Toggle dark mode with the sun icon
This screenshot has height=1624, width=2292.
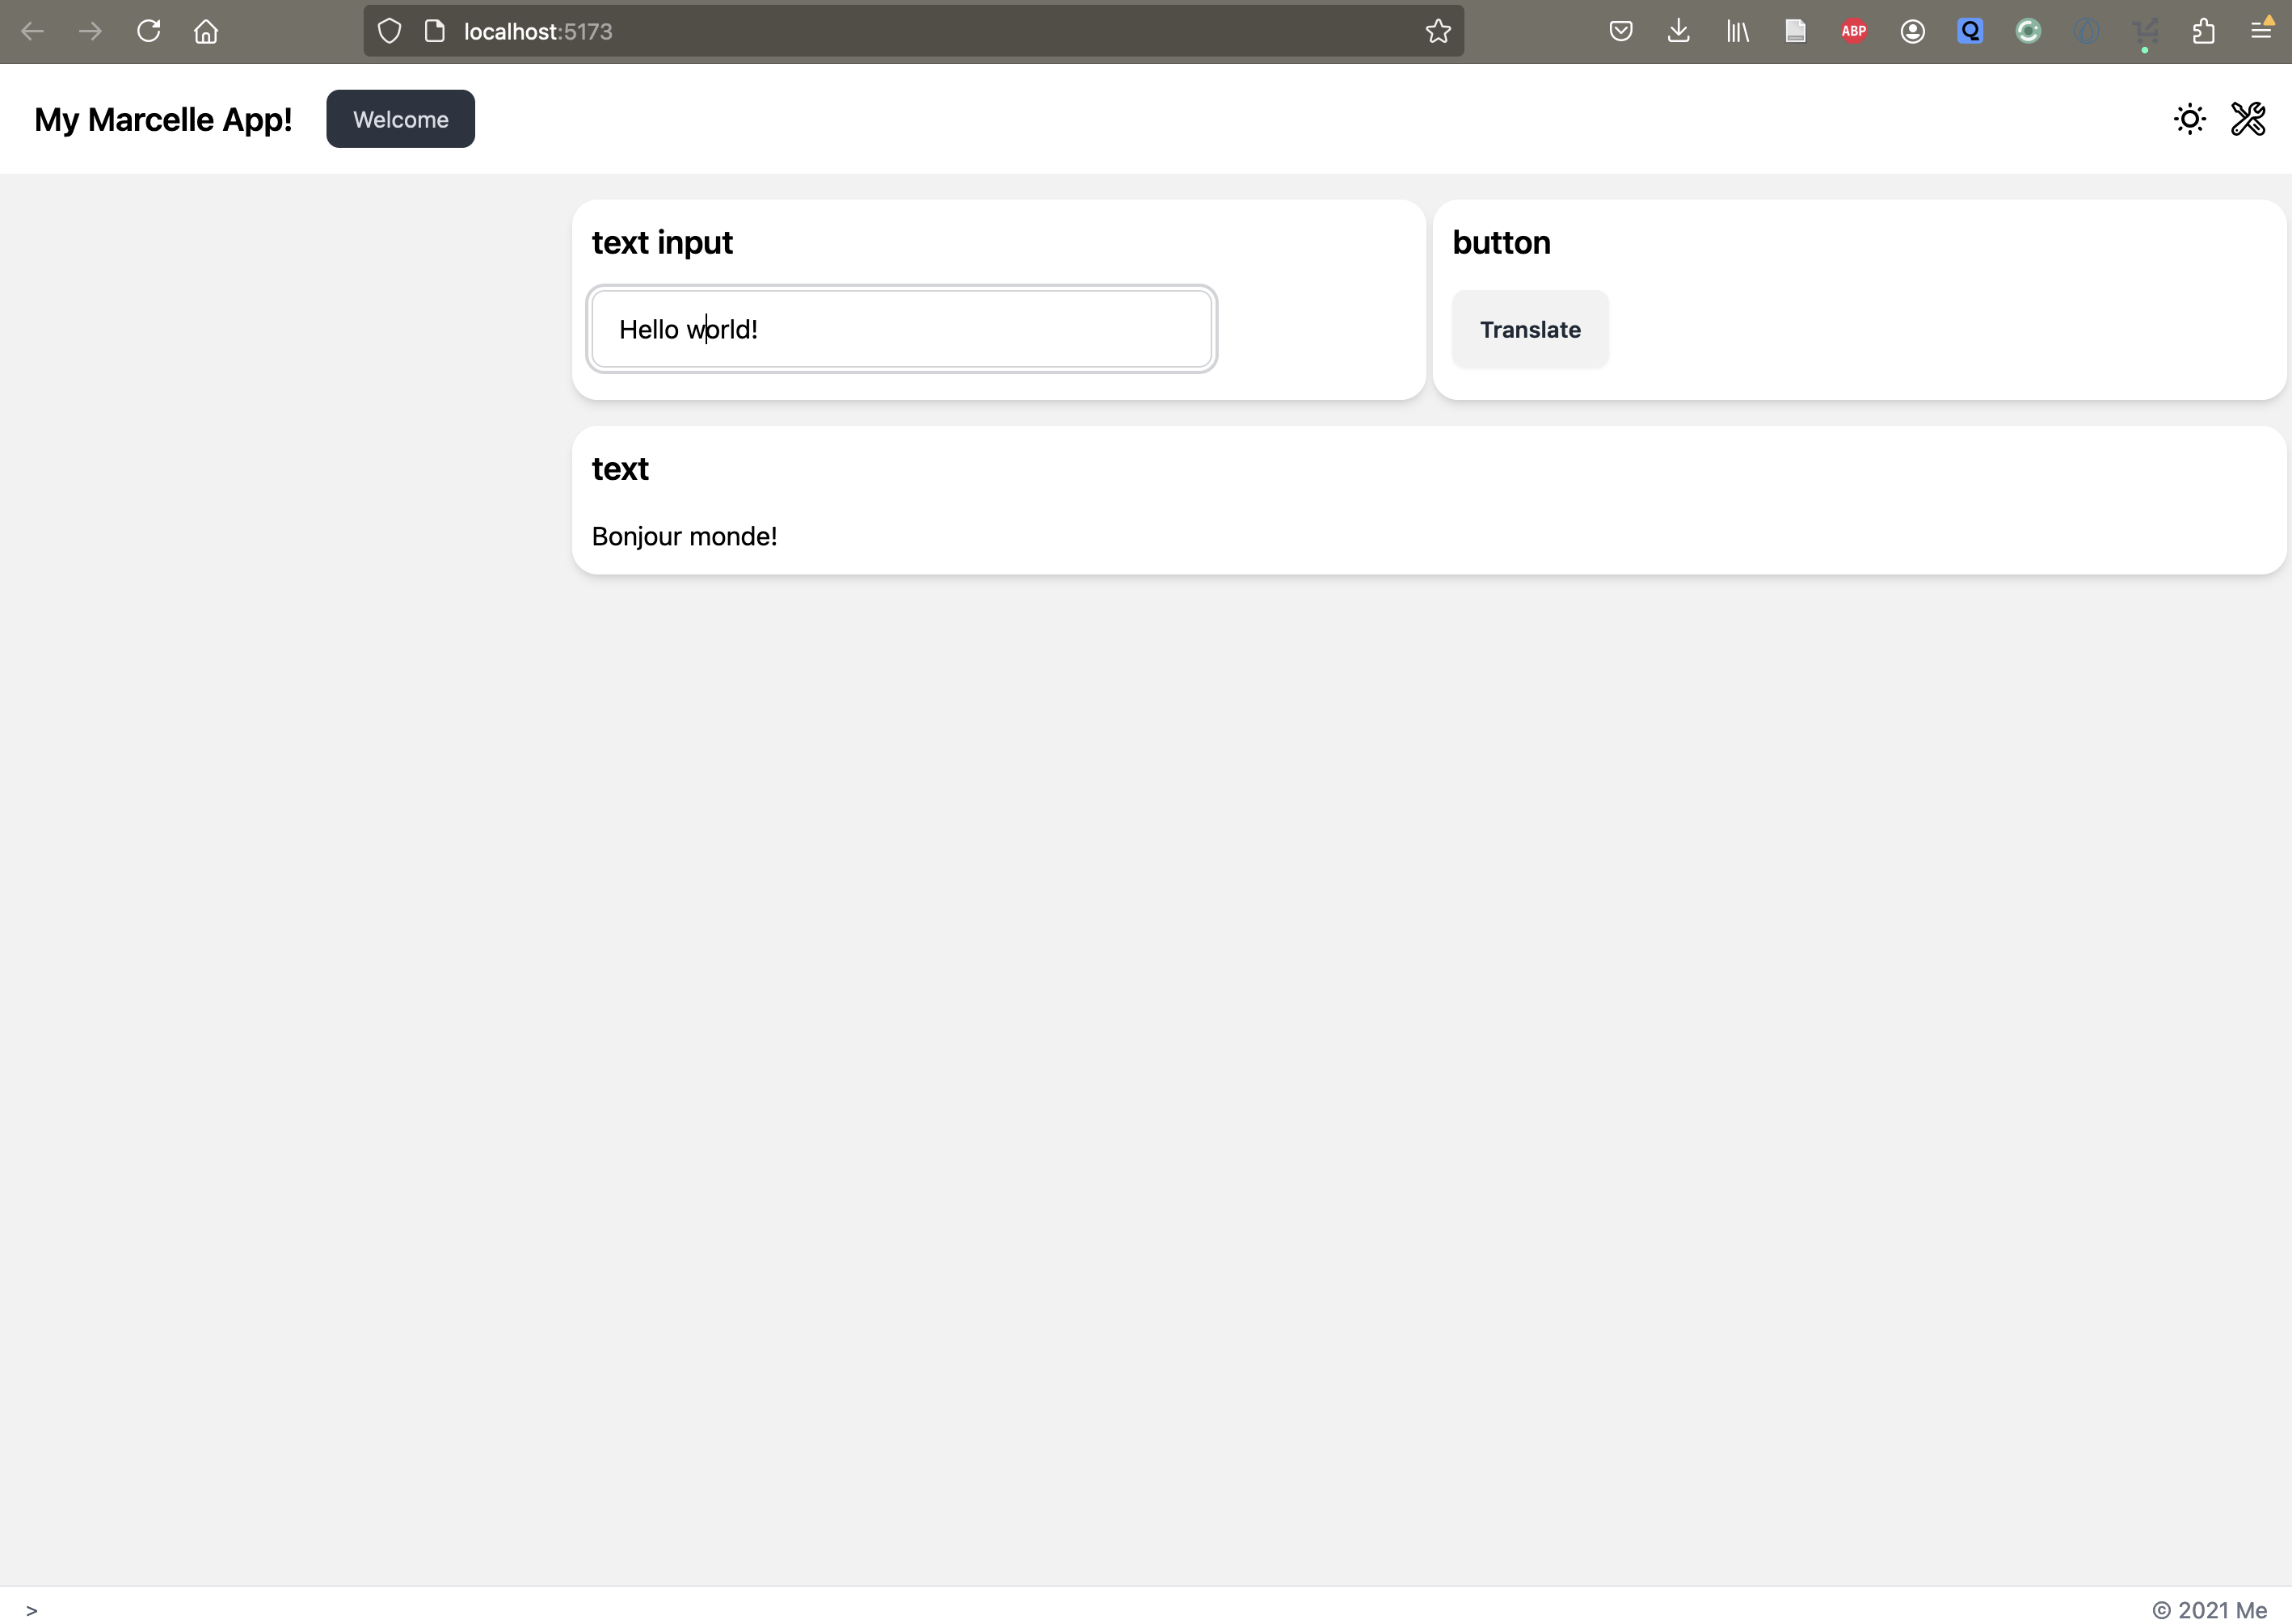tap(2190, 118)
